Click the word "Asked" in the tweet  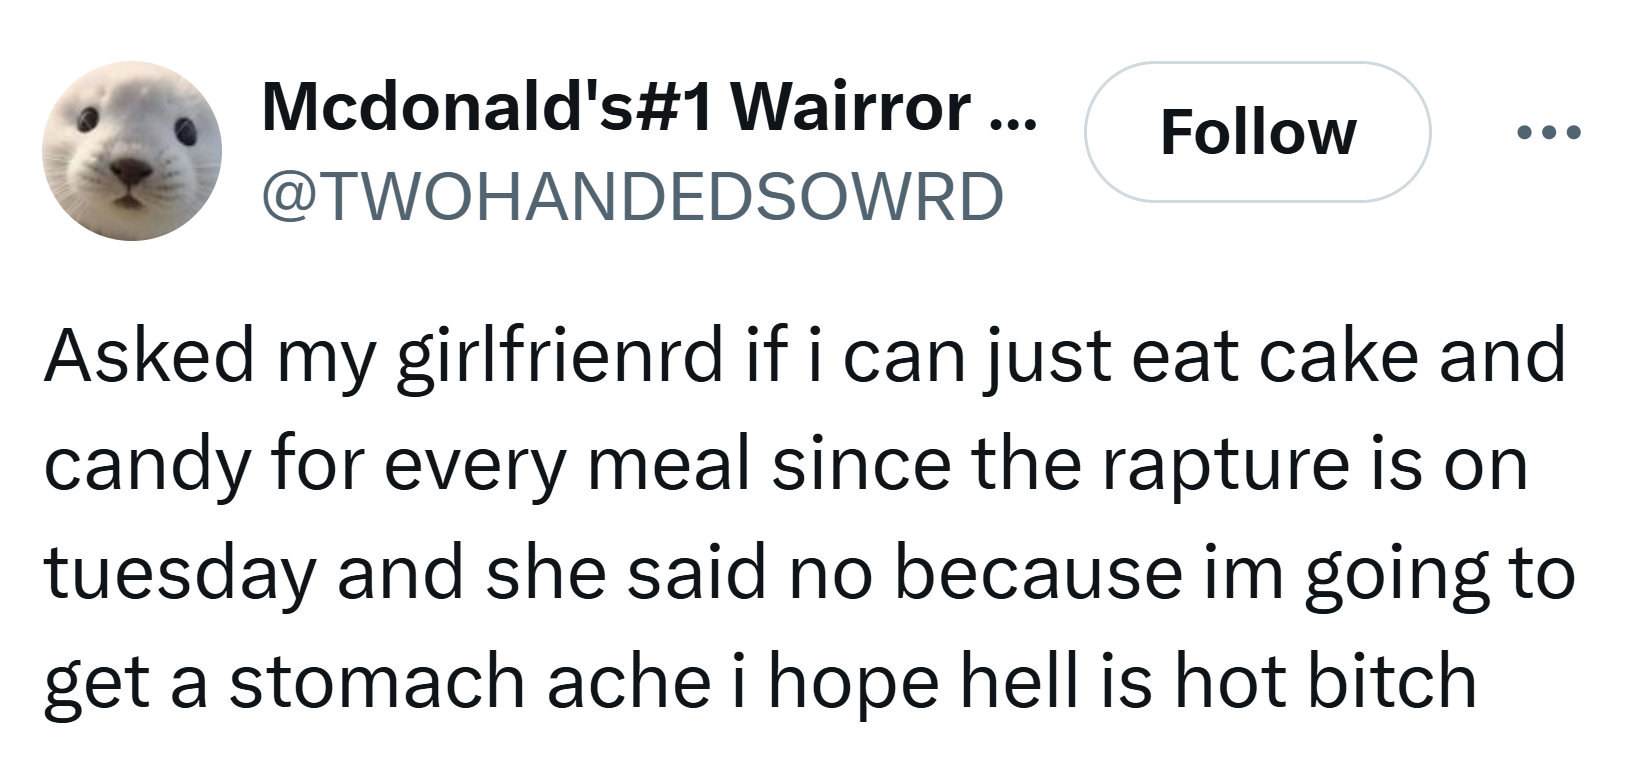(149, 356)
